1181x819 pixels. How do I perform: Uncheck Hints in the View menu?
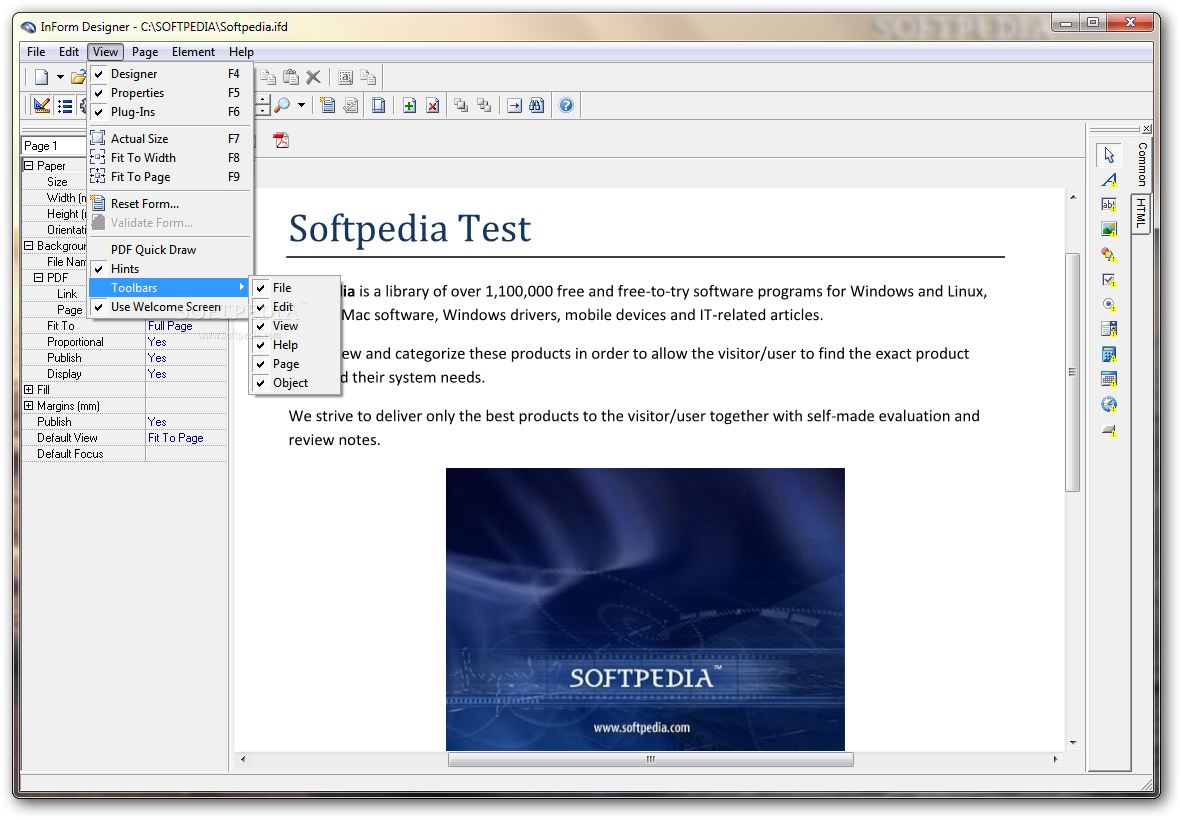(125, 269)
